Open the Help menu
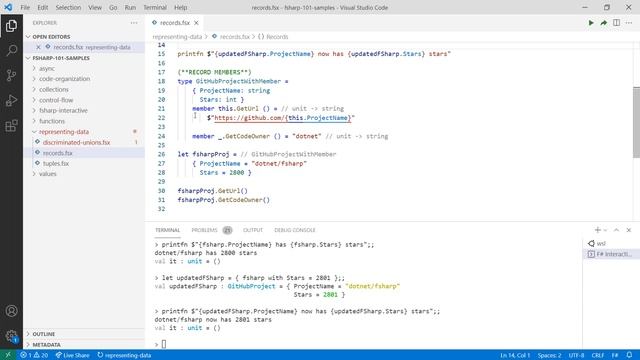Screen dimensions: 640x360 click(x=180, y=7)
